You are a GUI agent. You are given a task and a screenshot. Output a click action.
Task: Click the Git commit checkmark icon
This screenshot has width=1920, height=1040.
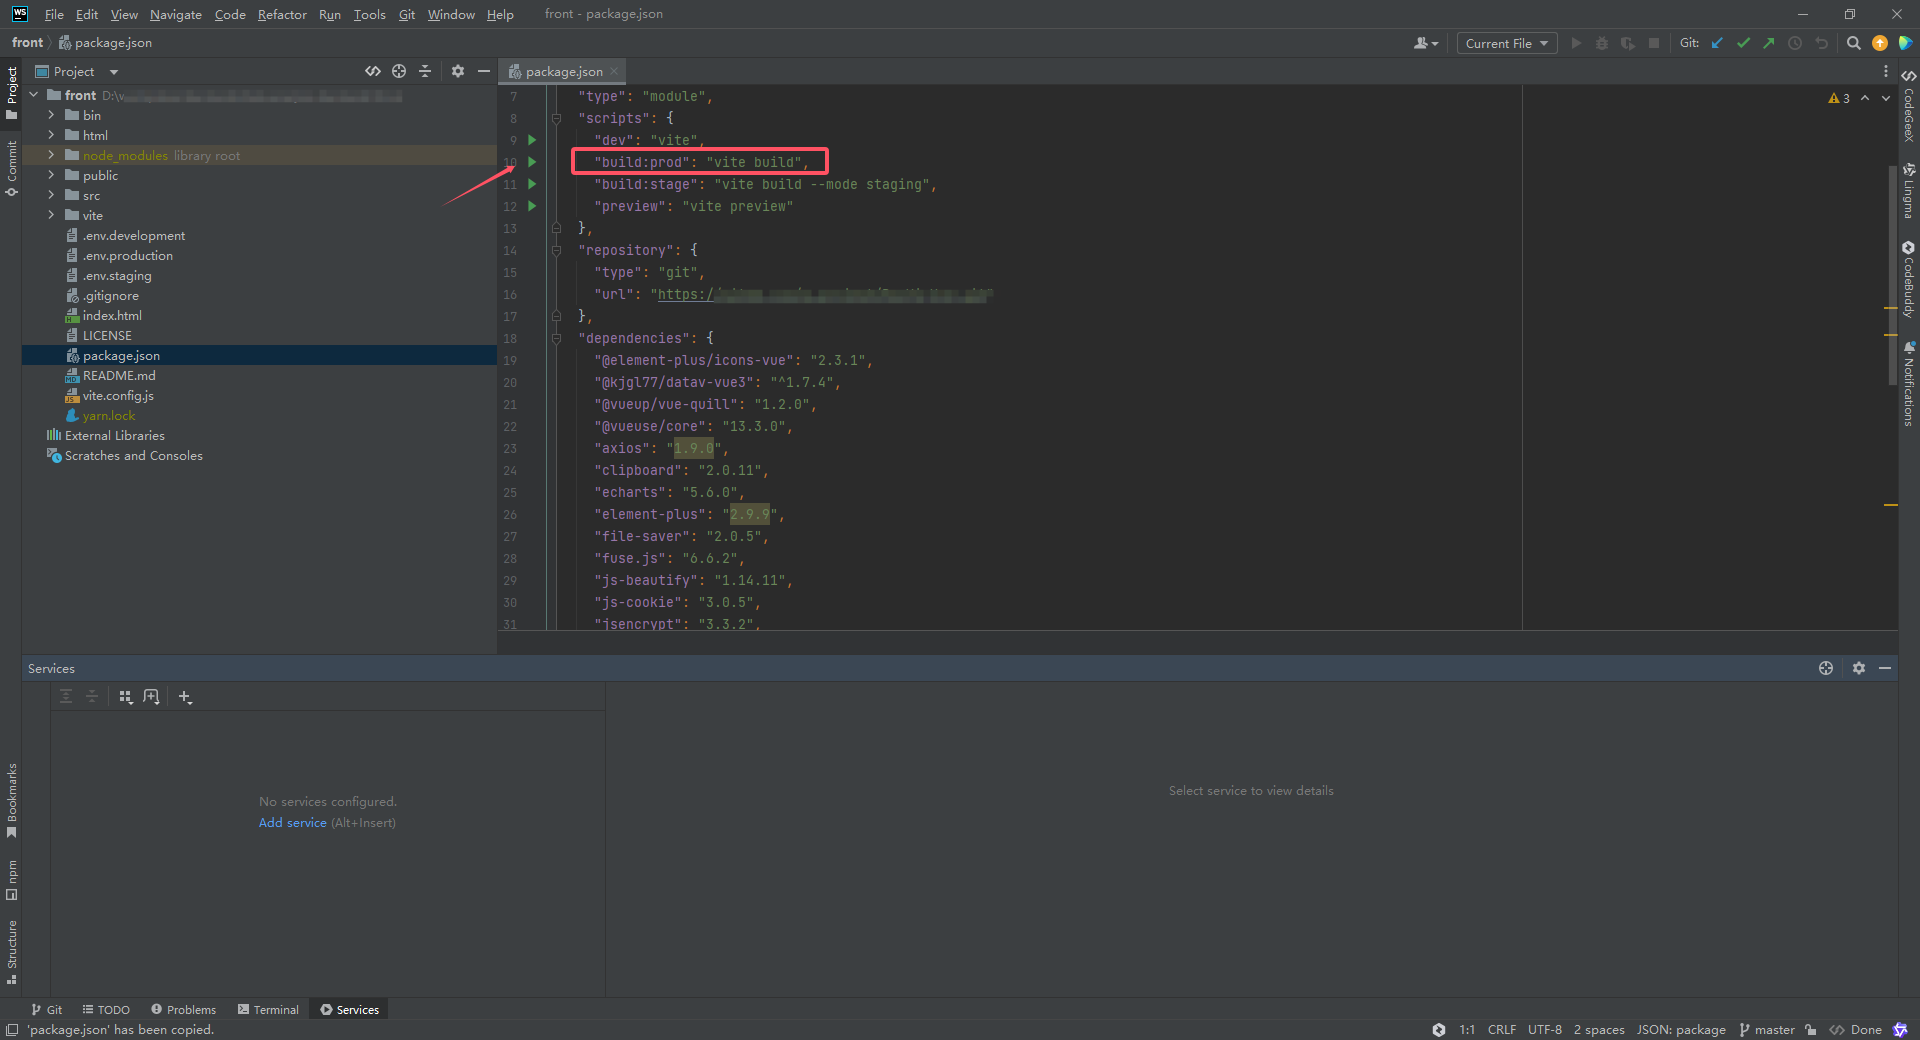1743,43
